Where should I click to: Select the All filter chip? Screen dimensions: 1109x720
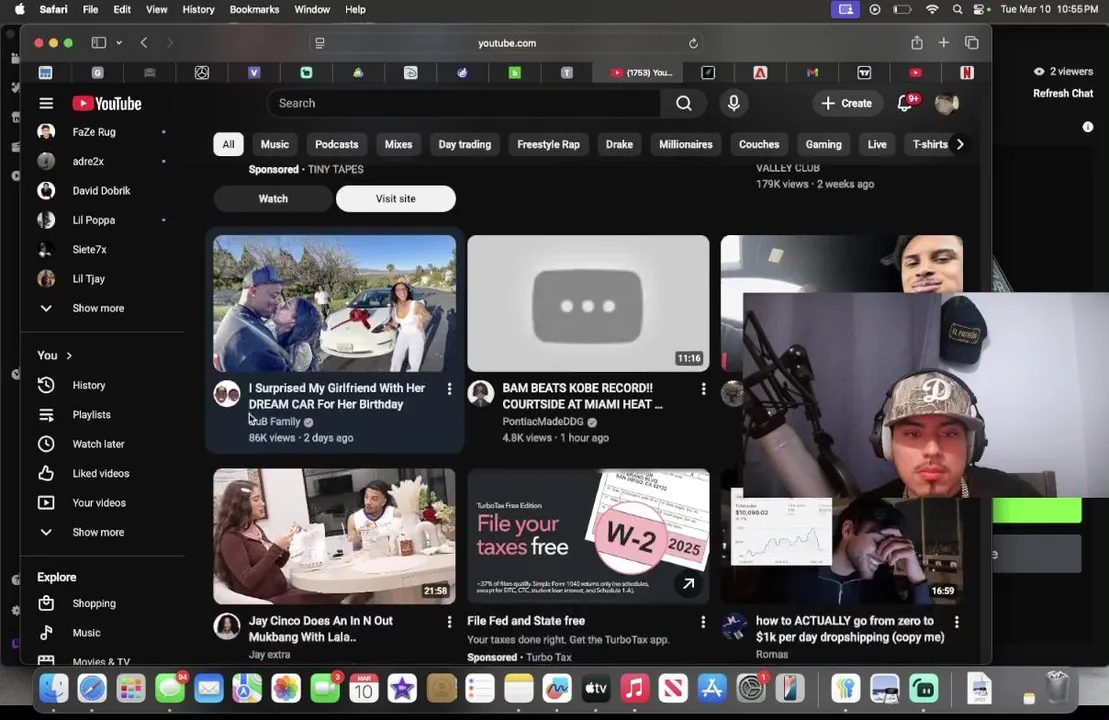(228, 144)
